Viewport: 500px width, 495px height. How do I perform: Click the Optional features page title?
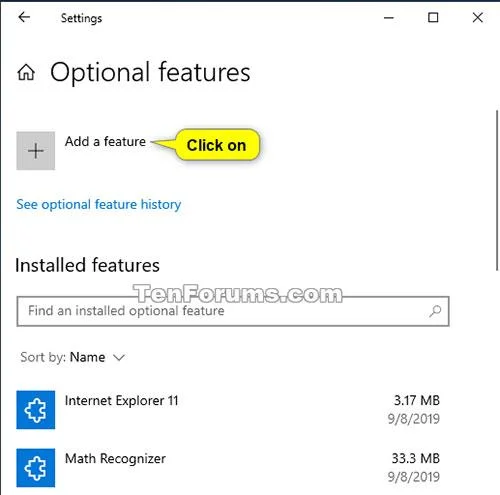150,72
